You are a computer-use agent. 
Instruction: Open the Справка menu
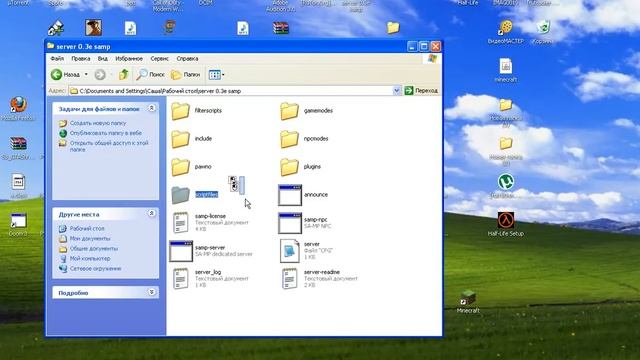tap(187, 59)
